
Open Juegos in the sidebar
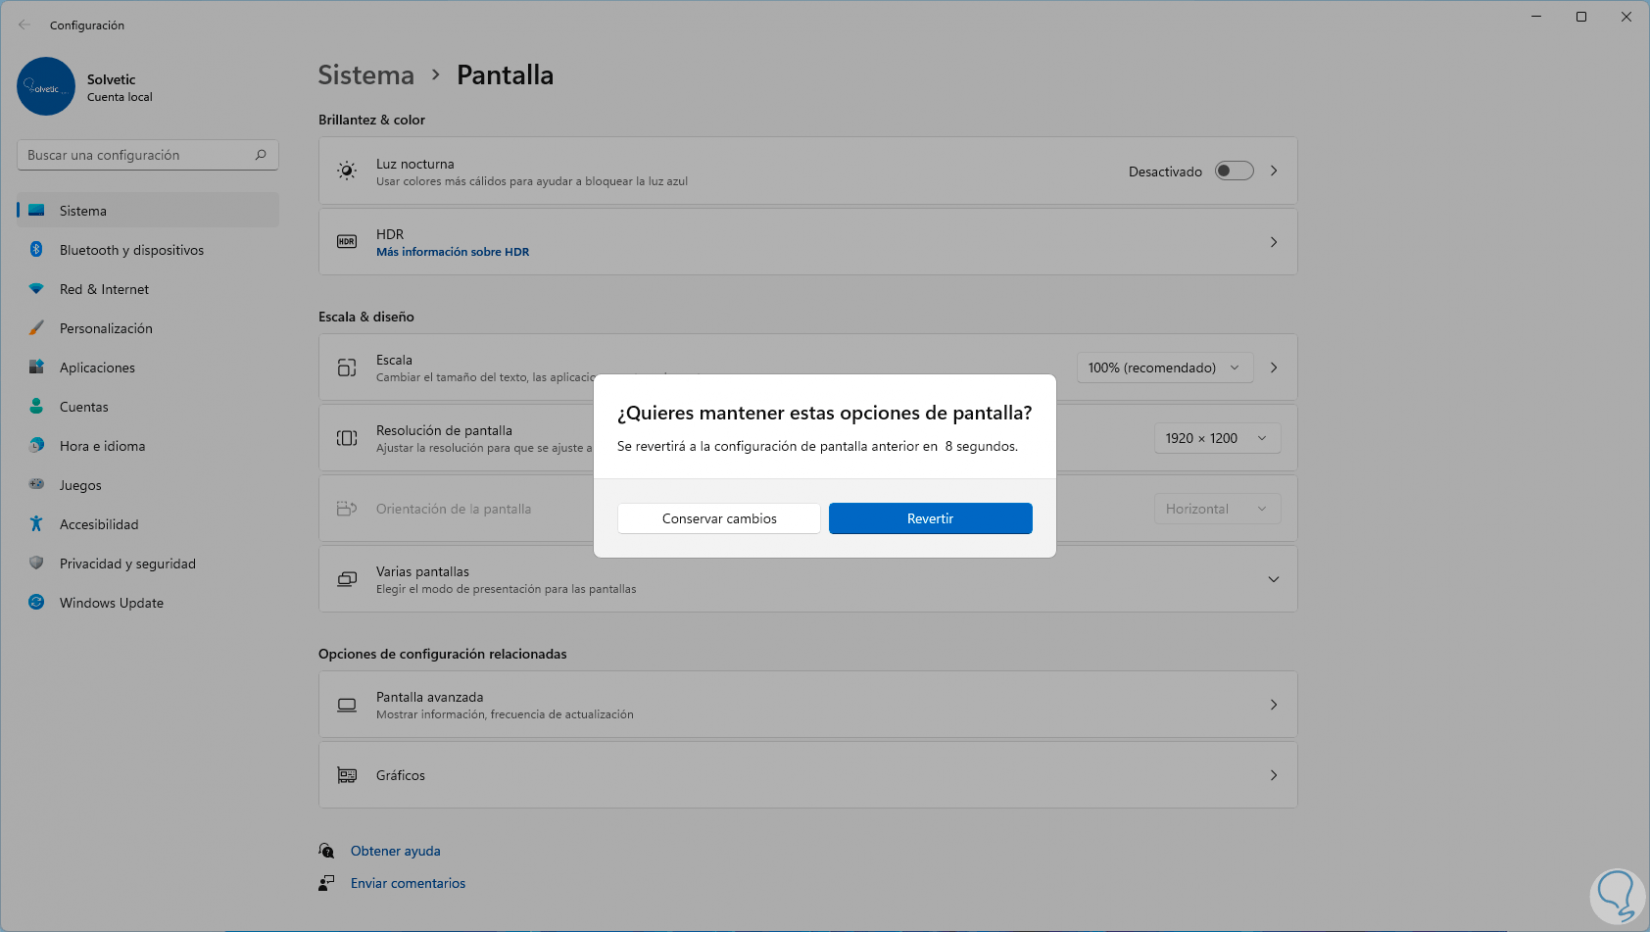(x=80, y=485)
